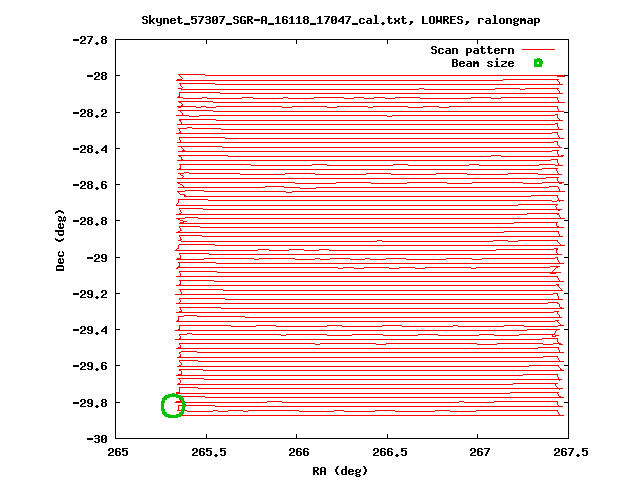Click the 266 RA tick label
The width and height of the screenshot is (640, 480).
299,452
